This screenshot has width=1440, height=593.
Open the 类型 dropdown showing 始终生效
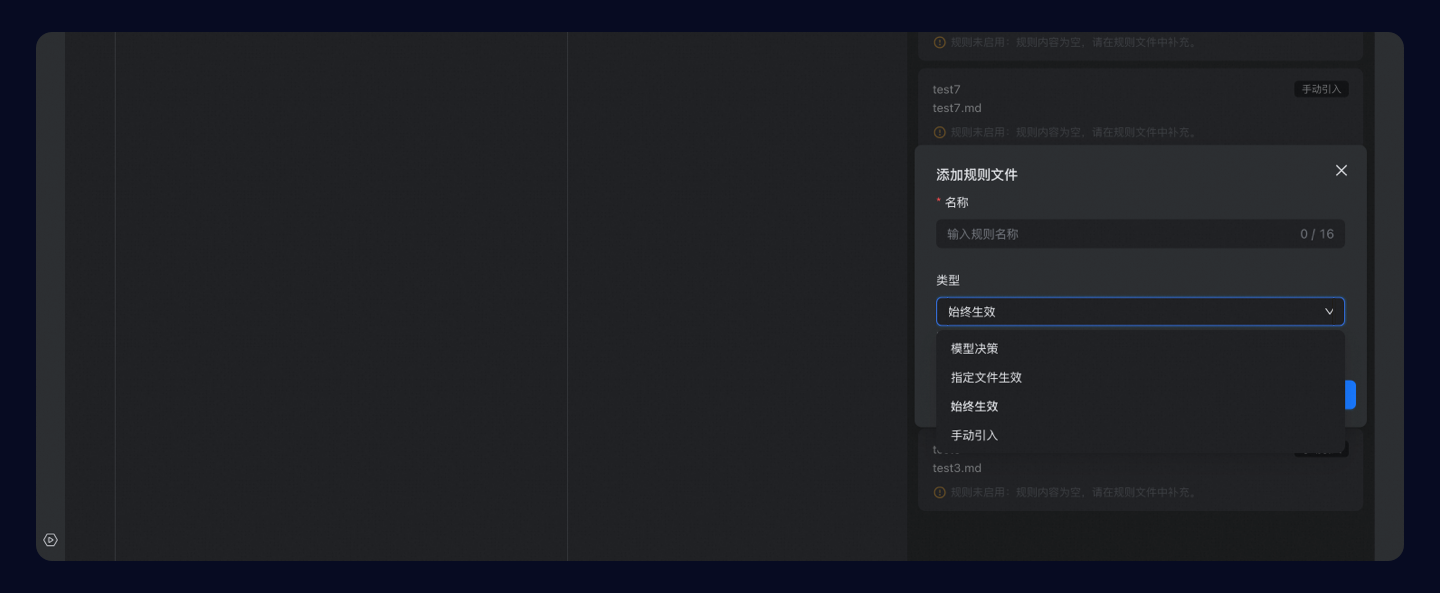(1140, 311)
